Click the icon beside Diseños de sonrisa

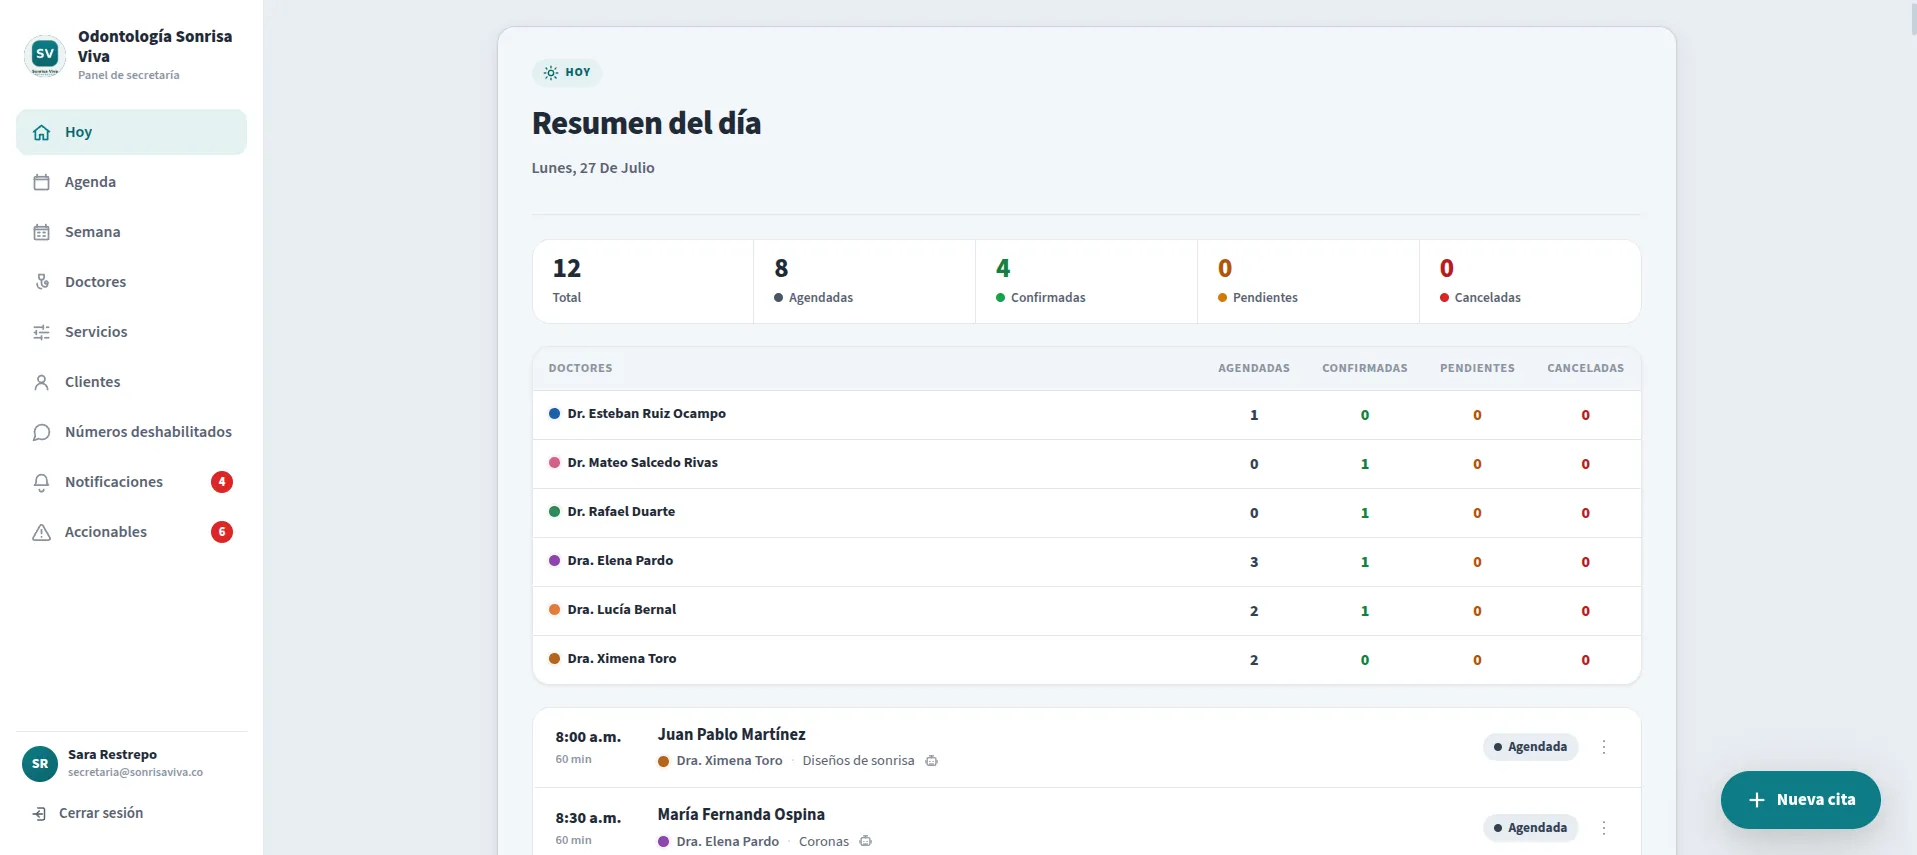[x=931, y=761]
